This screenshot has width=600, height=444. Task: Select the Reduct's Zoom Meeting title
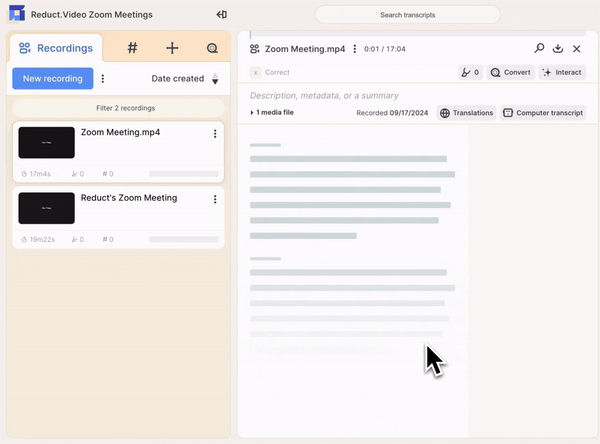coord(129,198)
